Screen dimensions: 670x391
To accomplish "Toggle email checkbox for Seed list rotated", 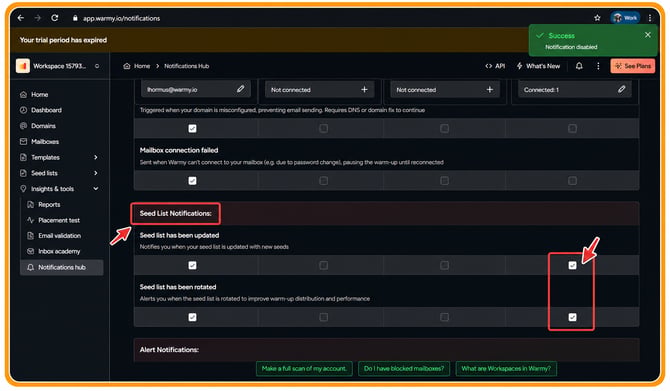I will (x=192, y=317).
